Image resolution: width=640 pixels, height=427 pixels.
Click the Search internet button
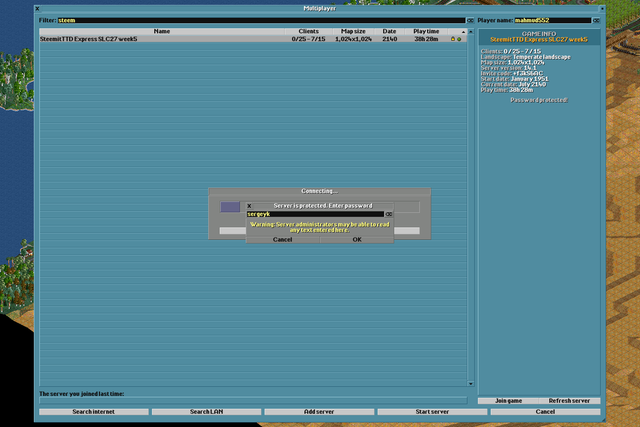(x=94, y=412)
